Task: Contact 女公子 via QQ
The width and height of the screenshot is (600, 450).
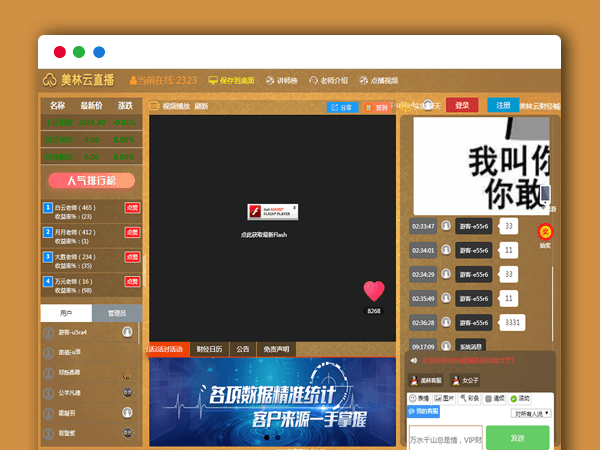Action: [x=465, y=380]
